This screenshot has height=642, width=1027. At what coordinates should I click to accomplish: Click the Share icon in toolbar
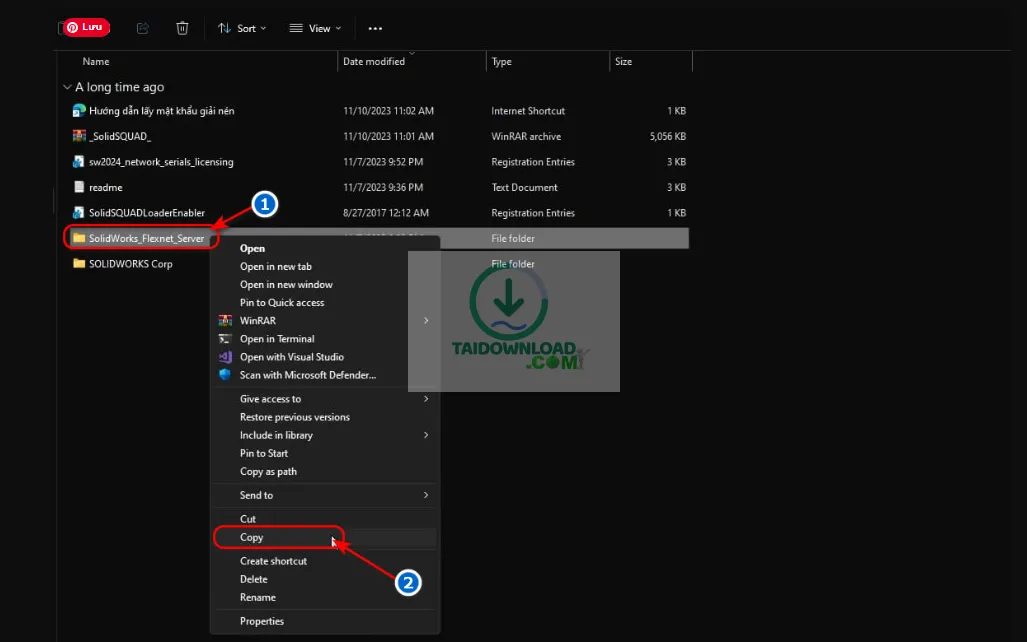[142, 28]
